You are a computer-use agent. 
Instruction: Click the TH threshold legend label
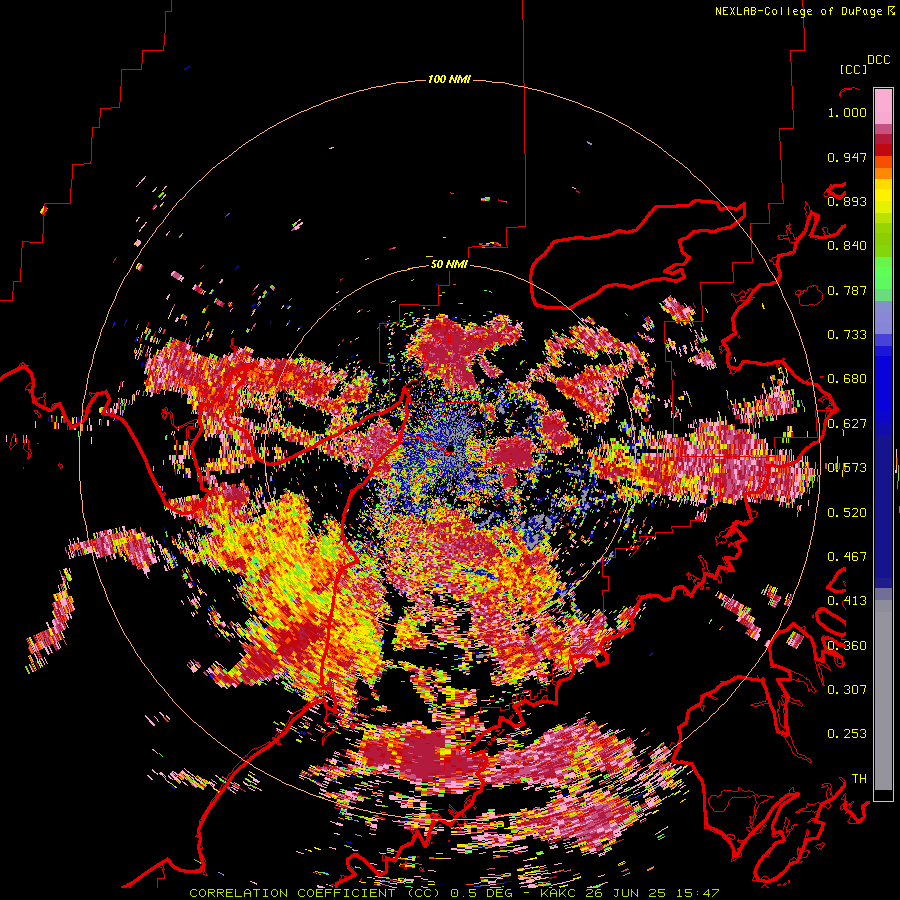[859, 779]
